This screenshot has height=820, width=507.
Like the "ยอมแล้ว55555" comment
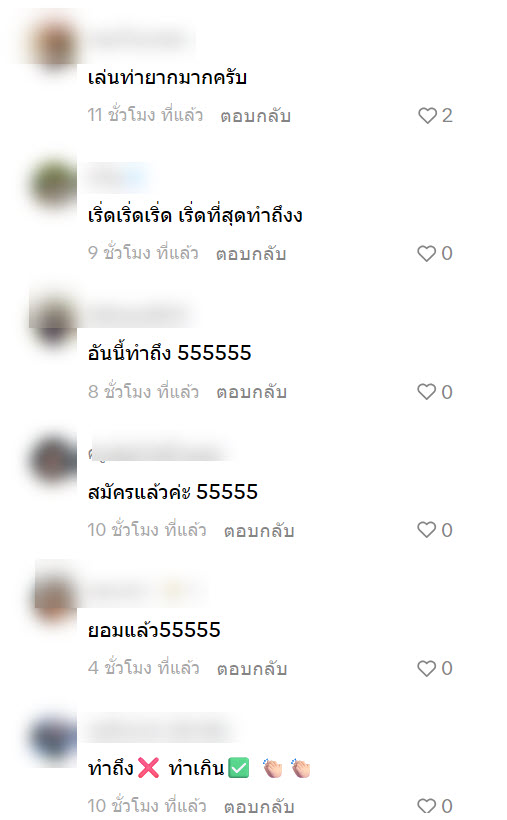427,668
